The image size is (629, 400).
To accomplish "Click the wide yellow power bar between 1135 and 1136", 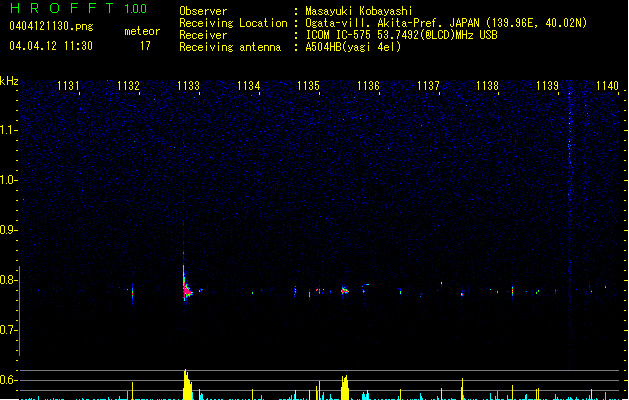I will (344, 388).
